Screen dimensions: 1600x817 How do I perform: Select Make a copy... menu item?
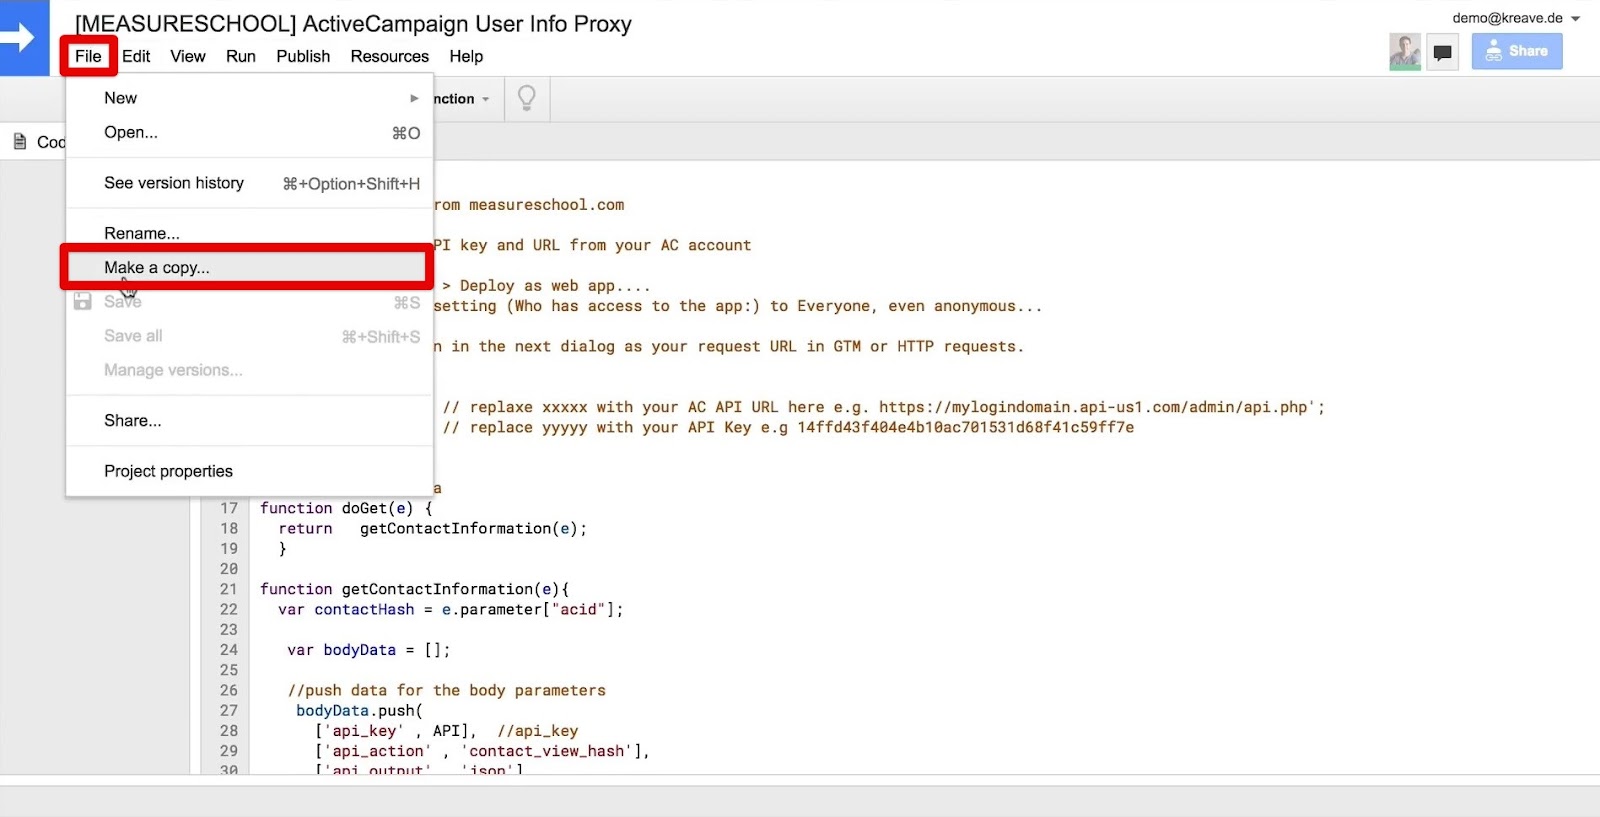click(250, 267)
